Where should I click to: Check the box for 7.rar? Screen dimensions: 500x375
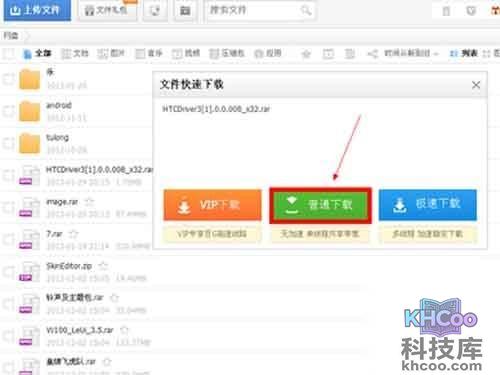[x=8, y=240]
